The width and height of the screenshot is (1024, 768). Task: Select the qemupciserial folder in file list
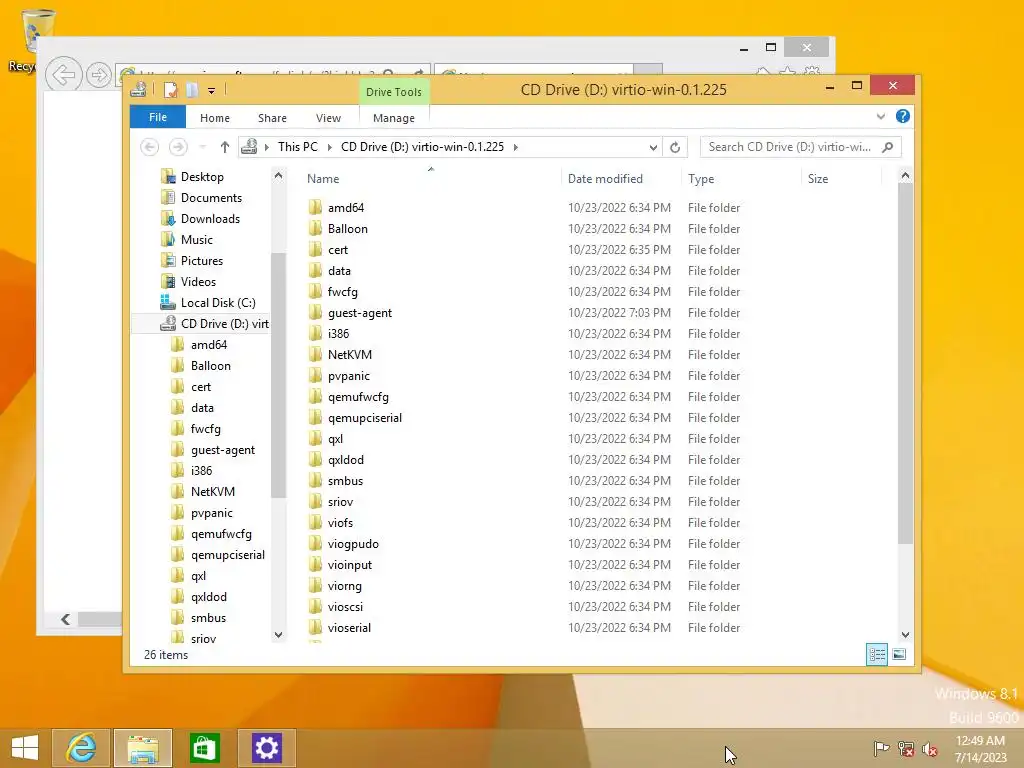364,418
